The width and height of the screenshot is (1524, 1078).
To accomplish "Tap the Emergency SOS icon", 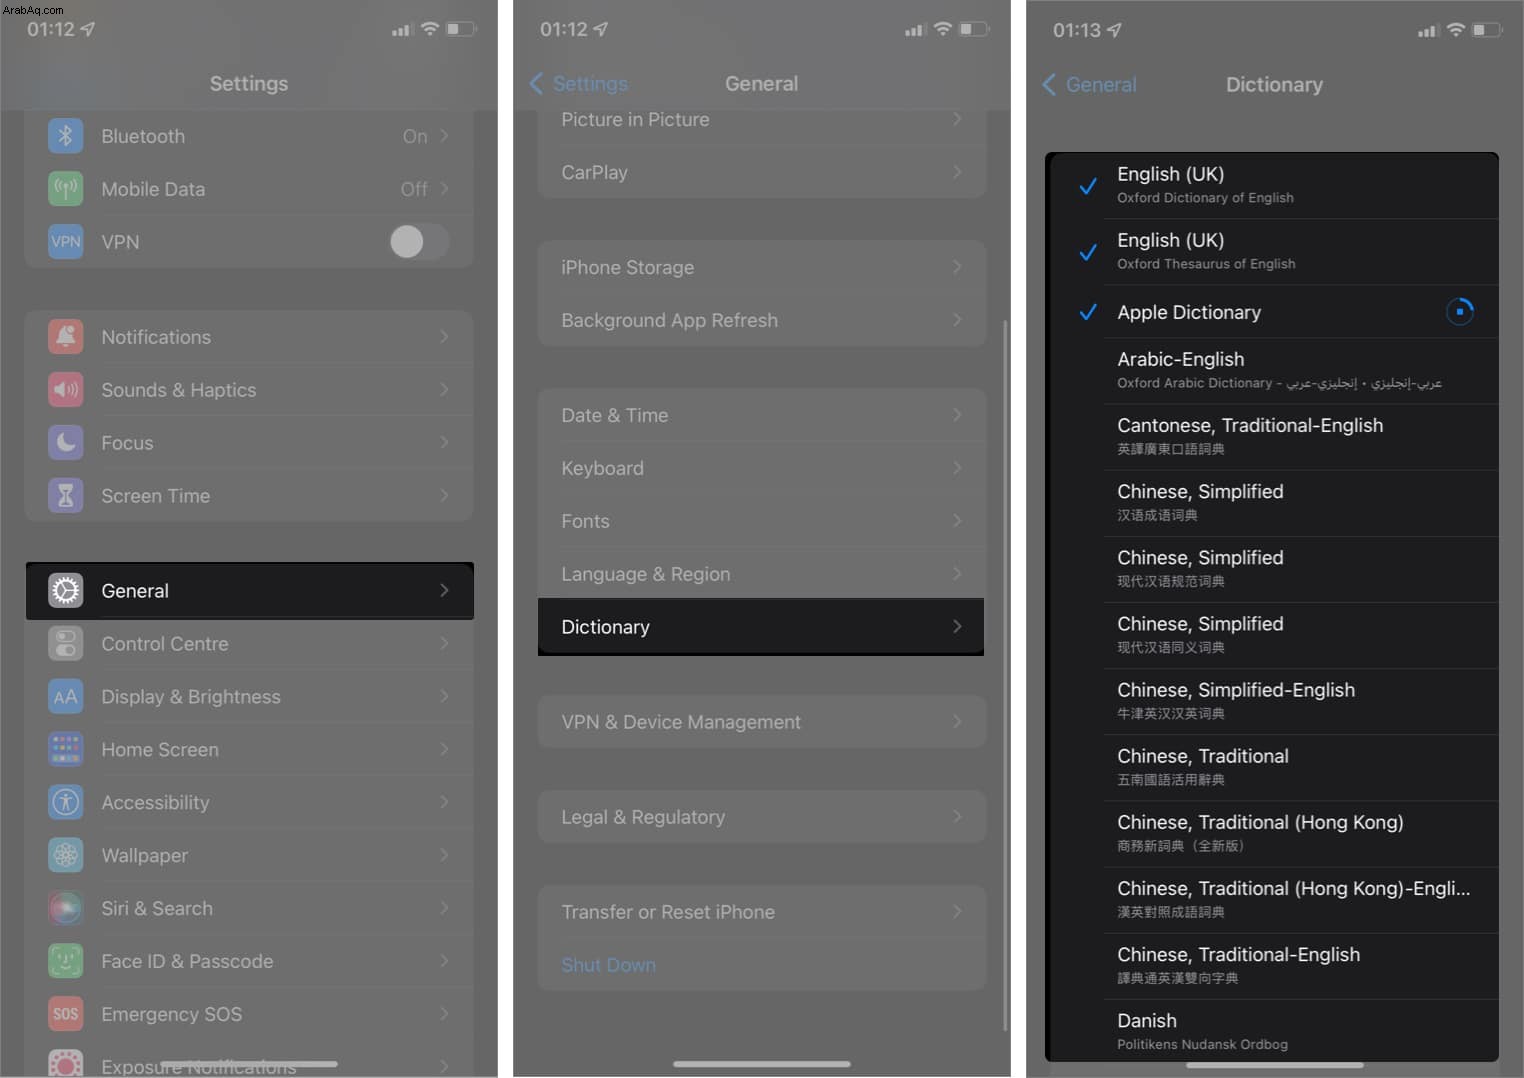I will point(66,1015).
